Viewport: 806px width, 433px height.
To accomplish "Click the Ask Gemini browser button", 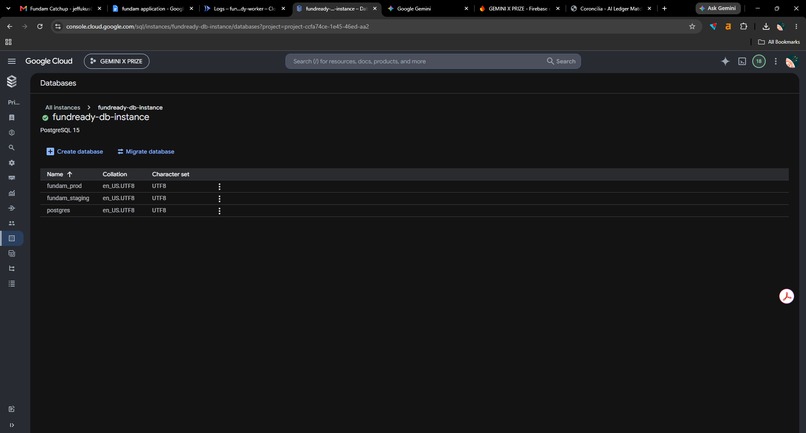I will click(718, 8).
